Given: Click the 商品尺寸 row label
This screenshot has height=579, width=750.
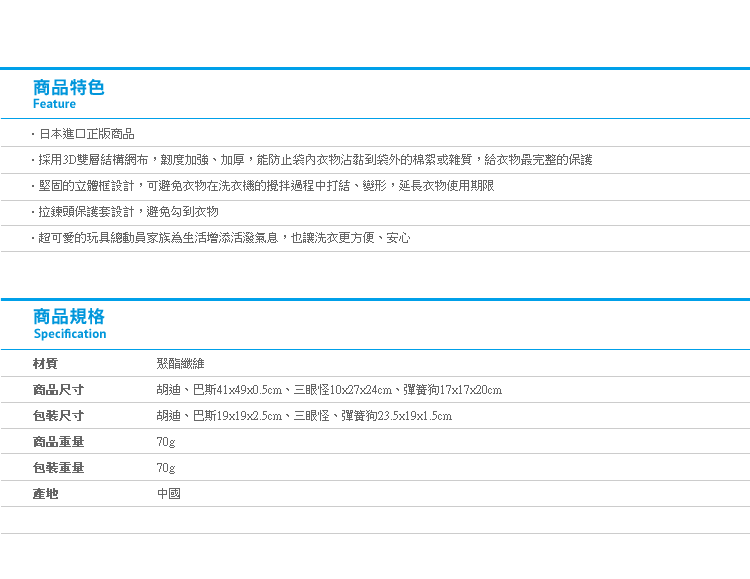Looking at the screenshot, I should [x=58, y=390].
